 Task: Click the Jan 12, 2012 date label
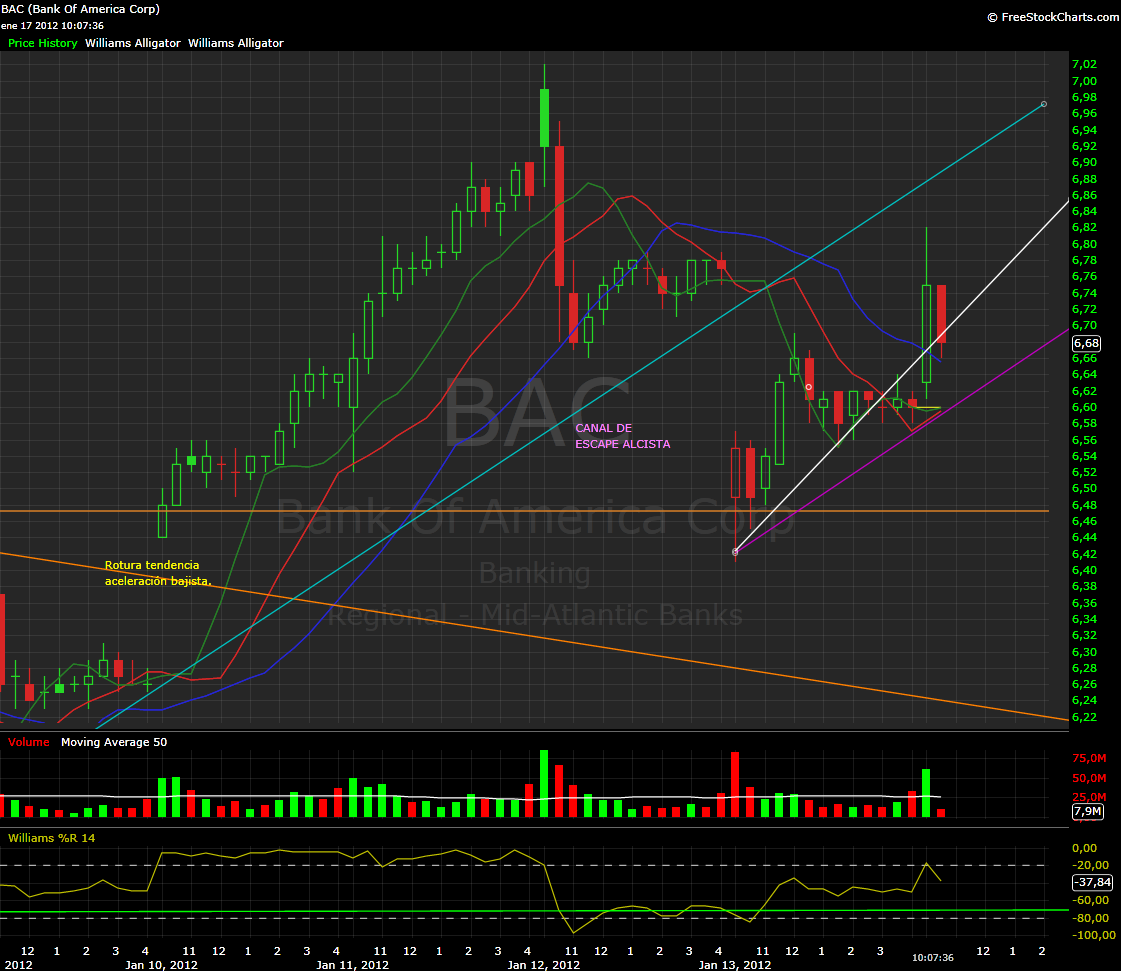[x=543, y=965]
